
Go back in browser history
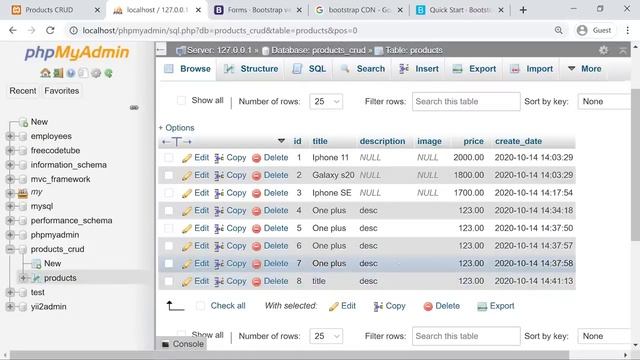13,30
